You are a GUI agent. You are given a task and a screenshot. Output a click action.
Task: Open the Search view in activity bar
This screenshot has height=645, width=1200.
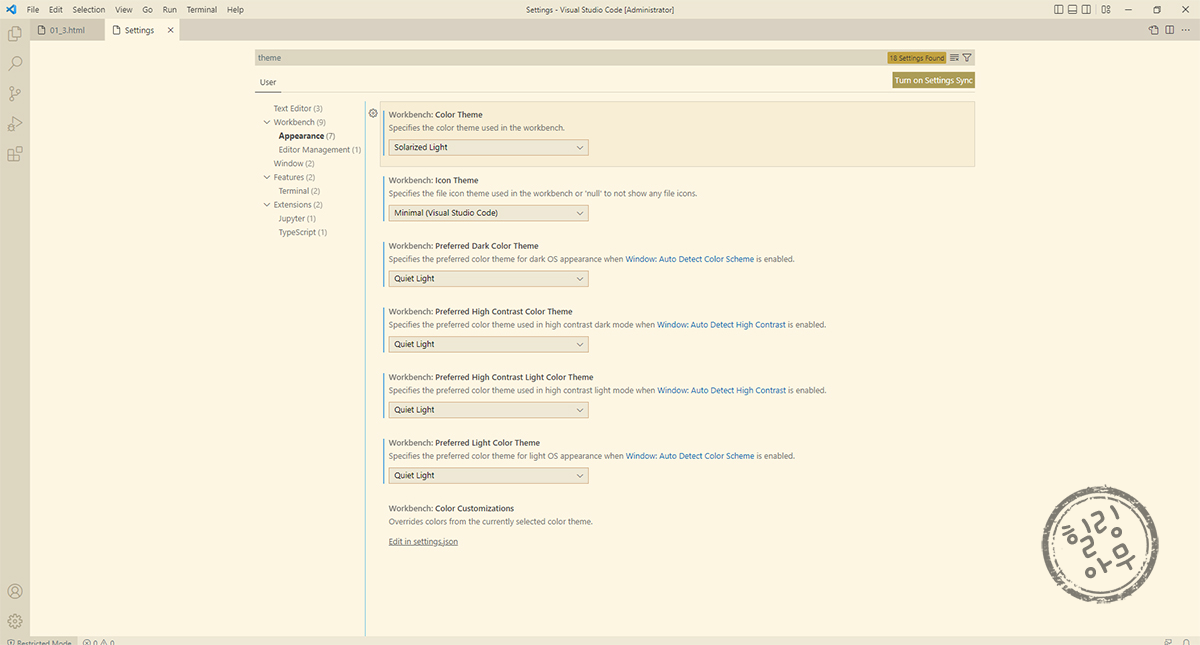coord(15,64)
